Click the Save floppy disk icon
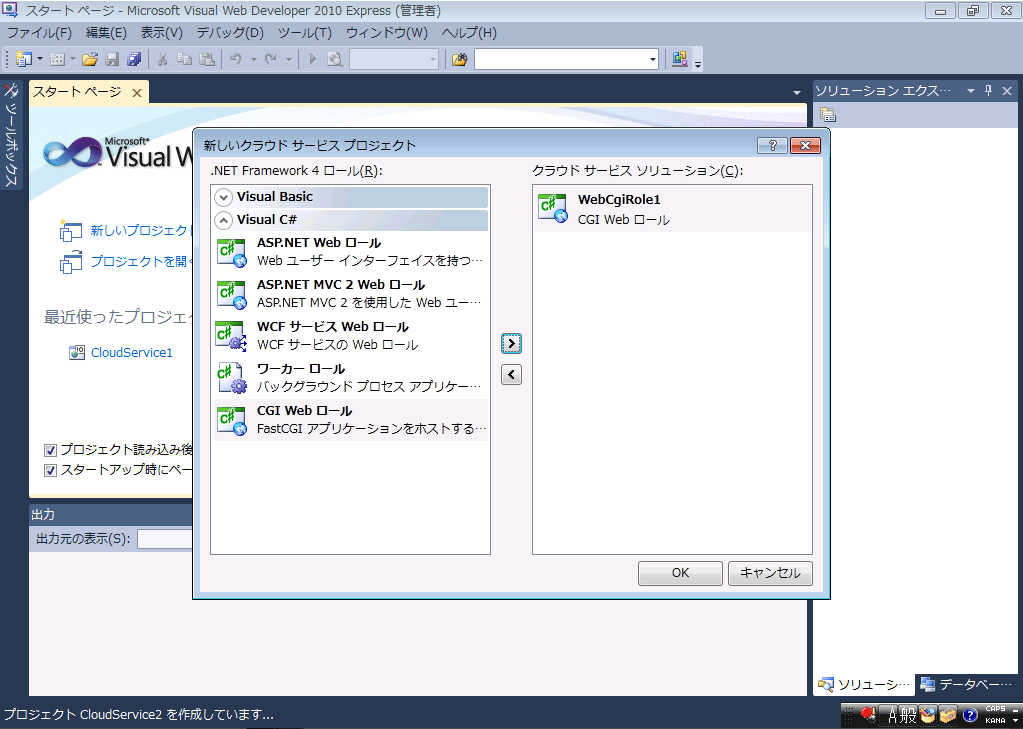1023x729 pixels. coord(112,59)
